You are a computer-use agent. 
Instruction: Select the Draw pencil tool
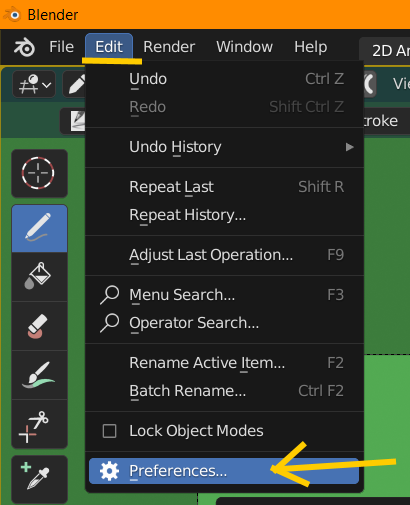[x=39, y=229]
